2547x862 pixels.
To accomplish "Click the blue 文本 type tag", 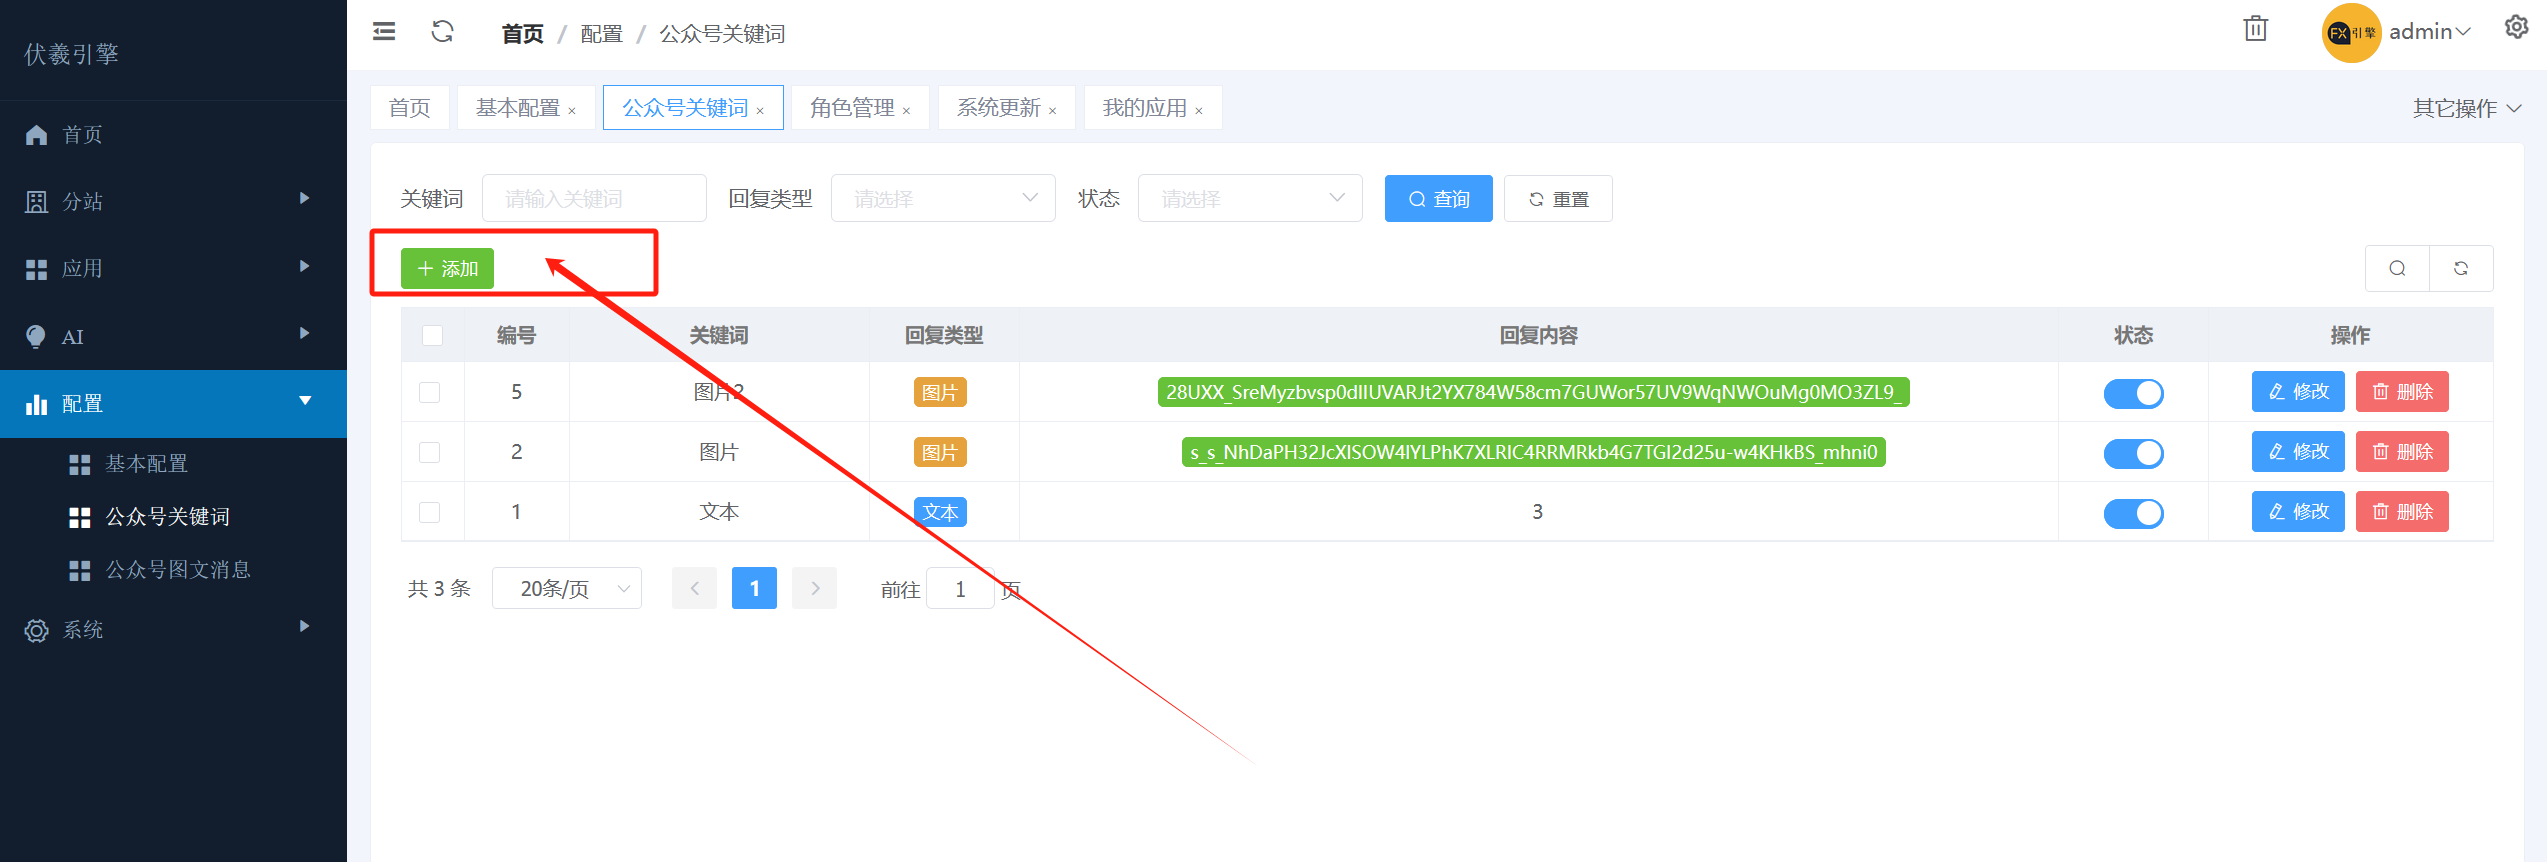I will (x=940, y=512).
